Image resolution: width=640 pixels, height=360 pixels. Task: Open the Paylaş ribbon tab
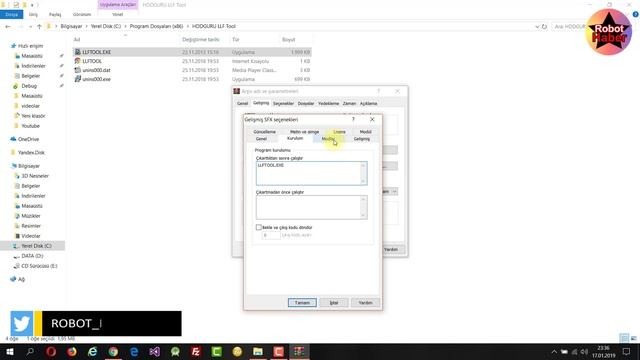55,14
